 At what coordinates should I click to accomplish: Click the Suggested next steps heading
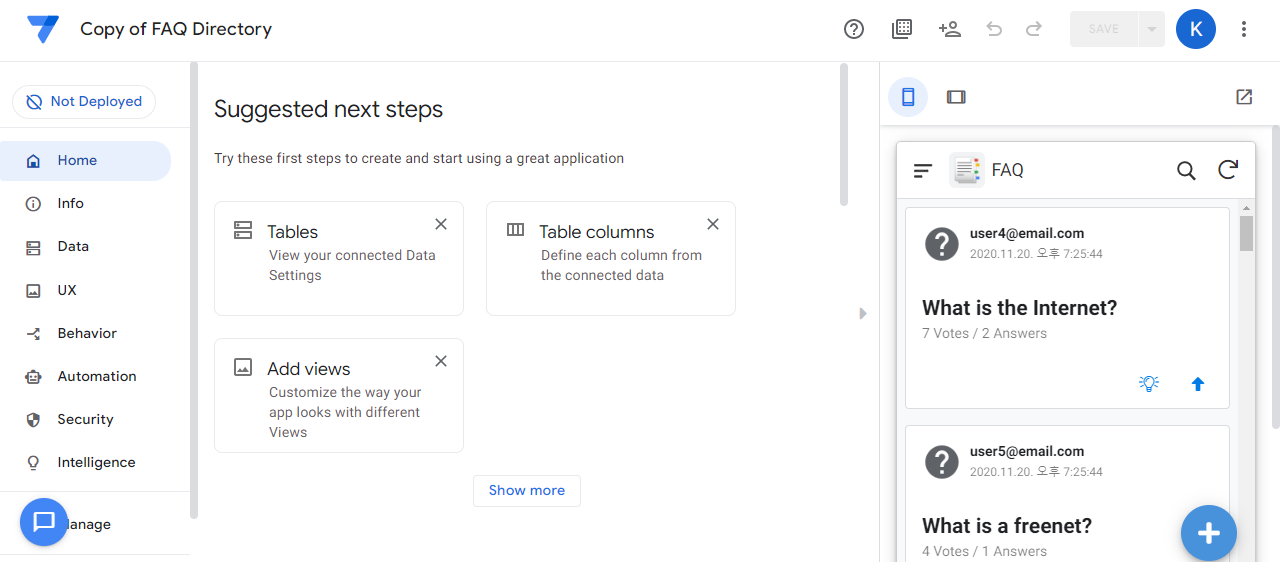pos(329,109)
